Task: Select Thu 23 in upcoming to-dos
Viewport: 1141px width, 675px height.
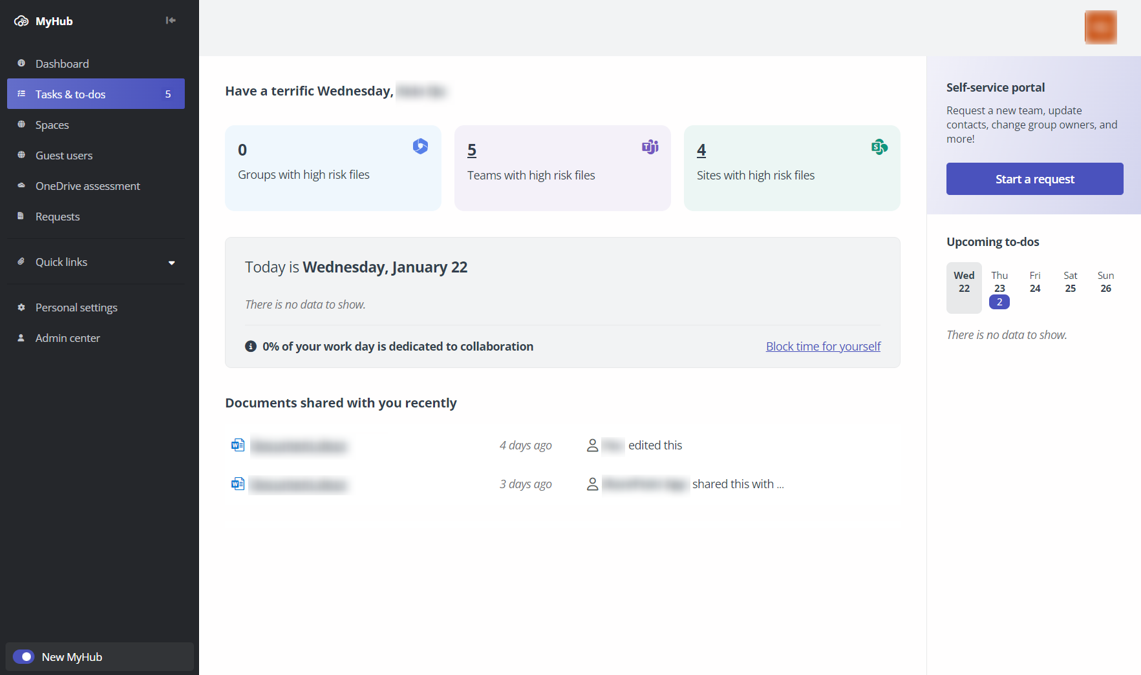Action: 999,287
